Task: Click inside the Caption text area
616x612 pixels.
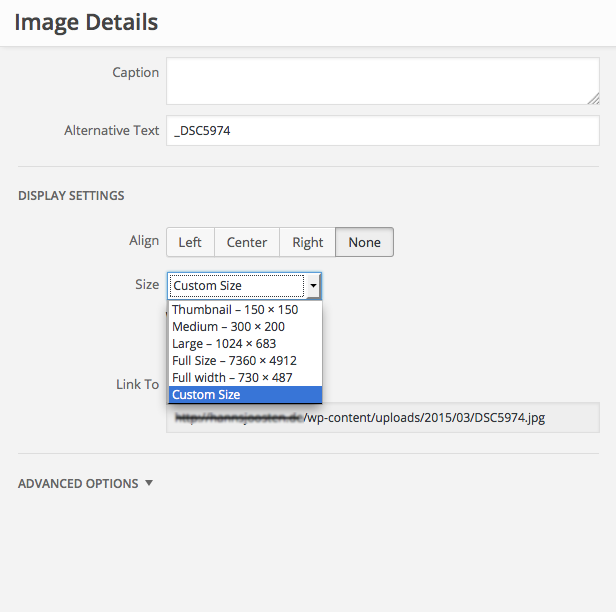Action: pos(383,81)
